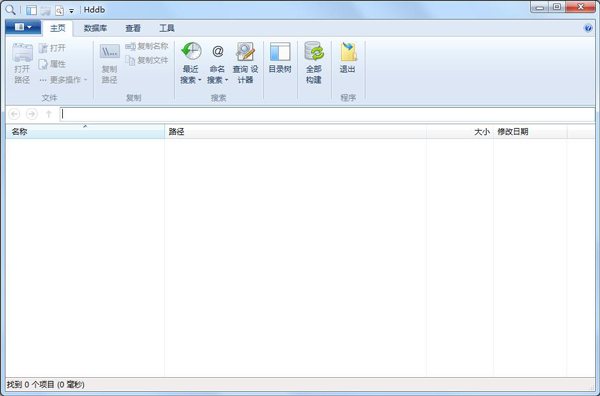Viewport: 600px width, 396px height.
Task: Expand the 更多操作 dropdown
Action: click(x=63, y=80)
